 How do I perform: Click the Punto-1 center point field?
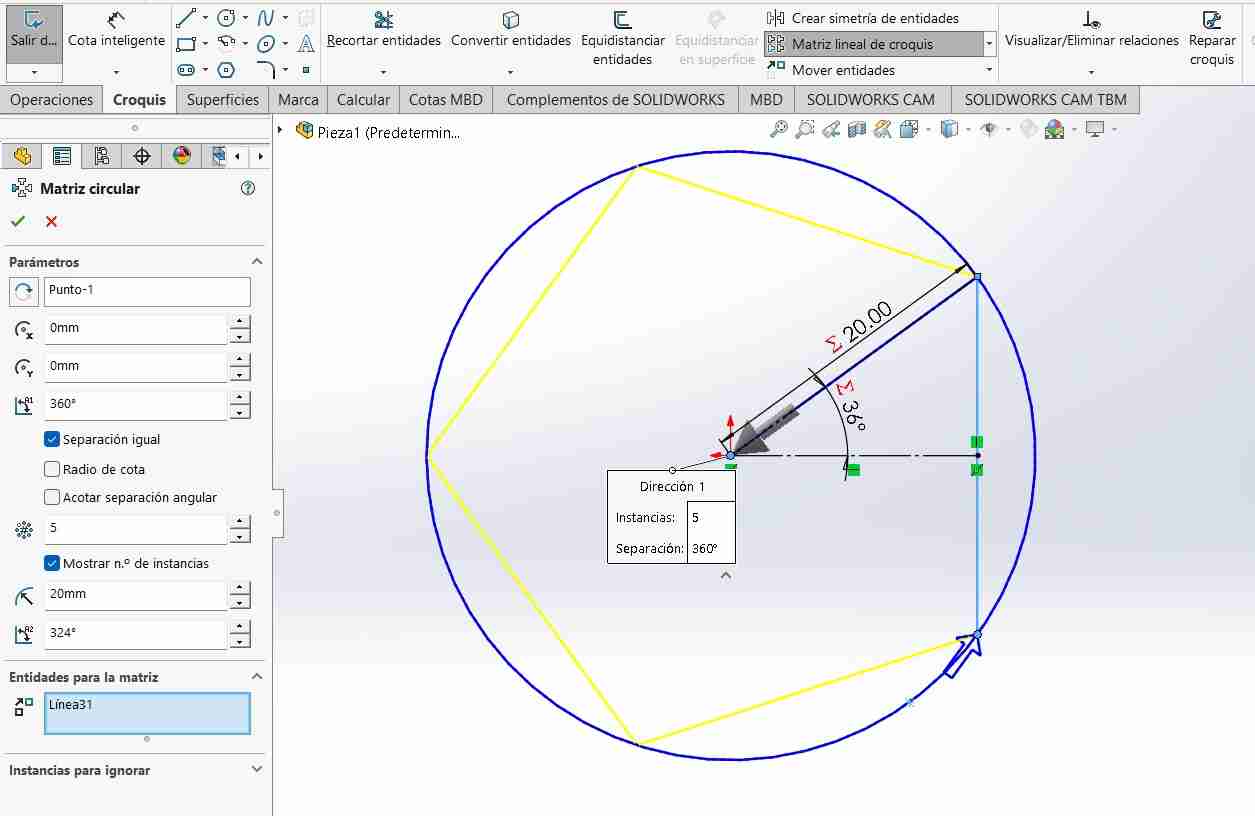[x=147, y=292]
